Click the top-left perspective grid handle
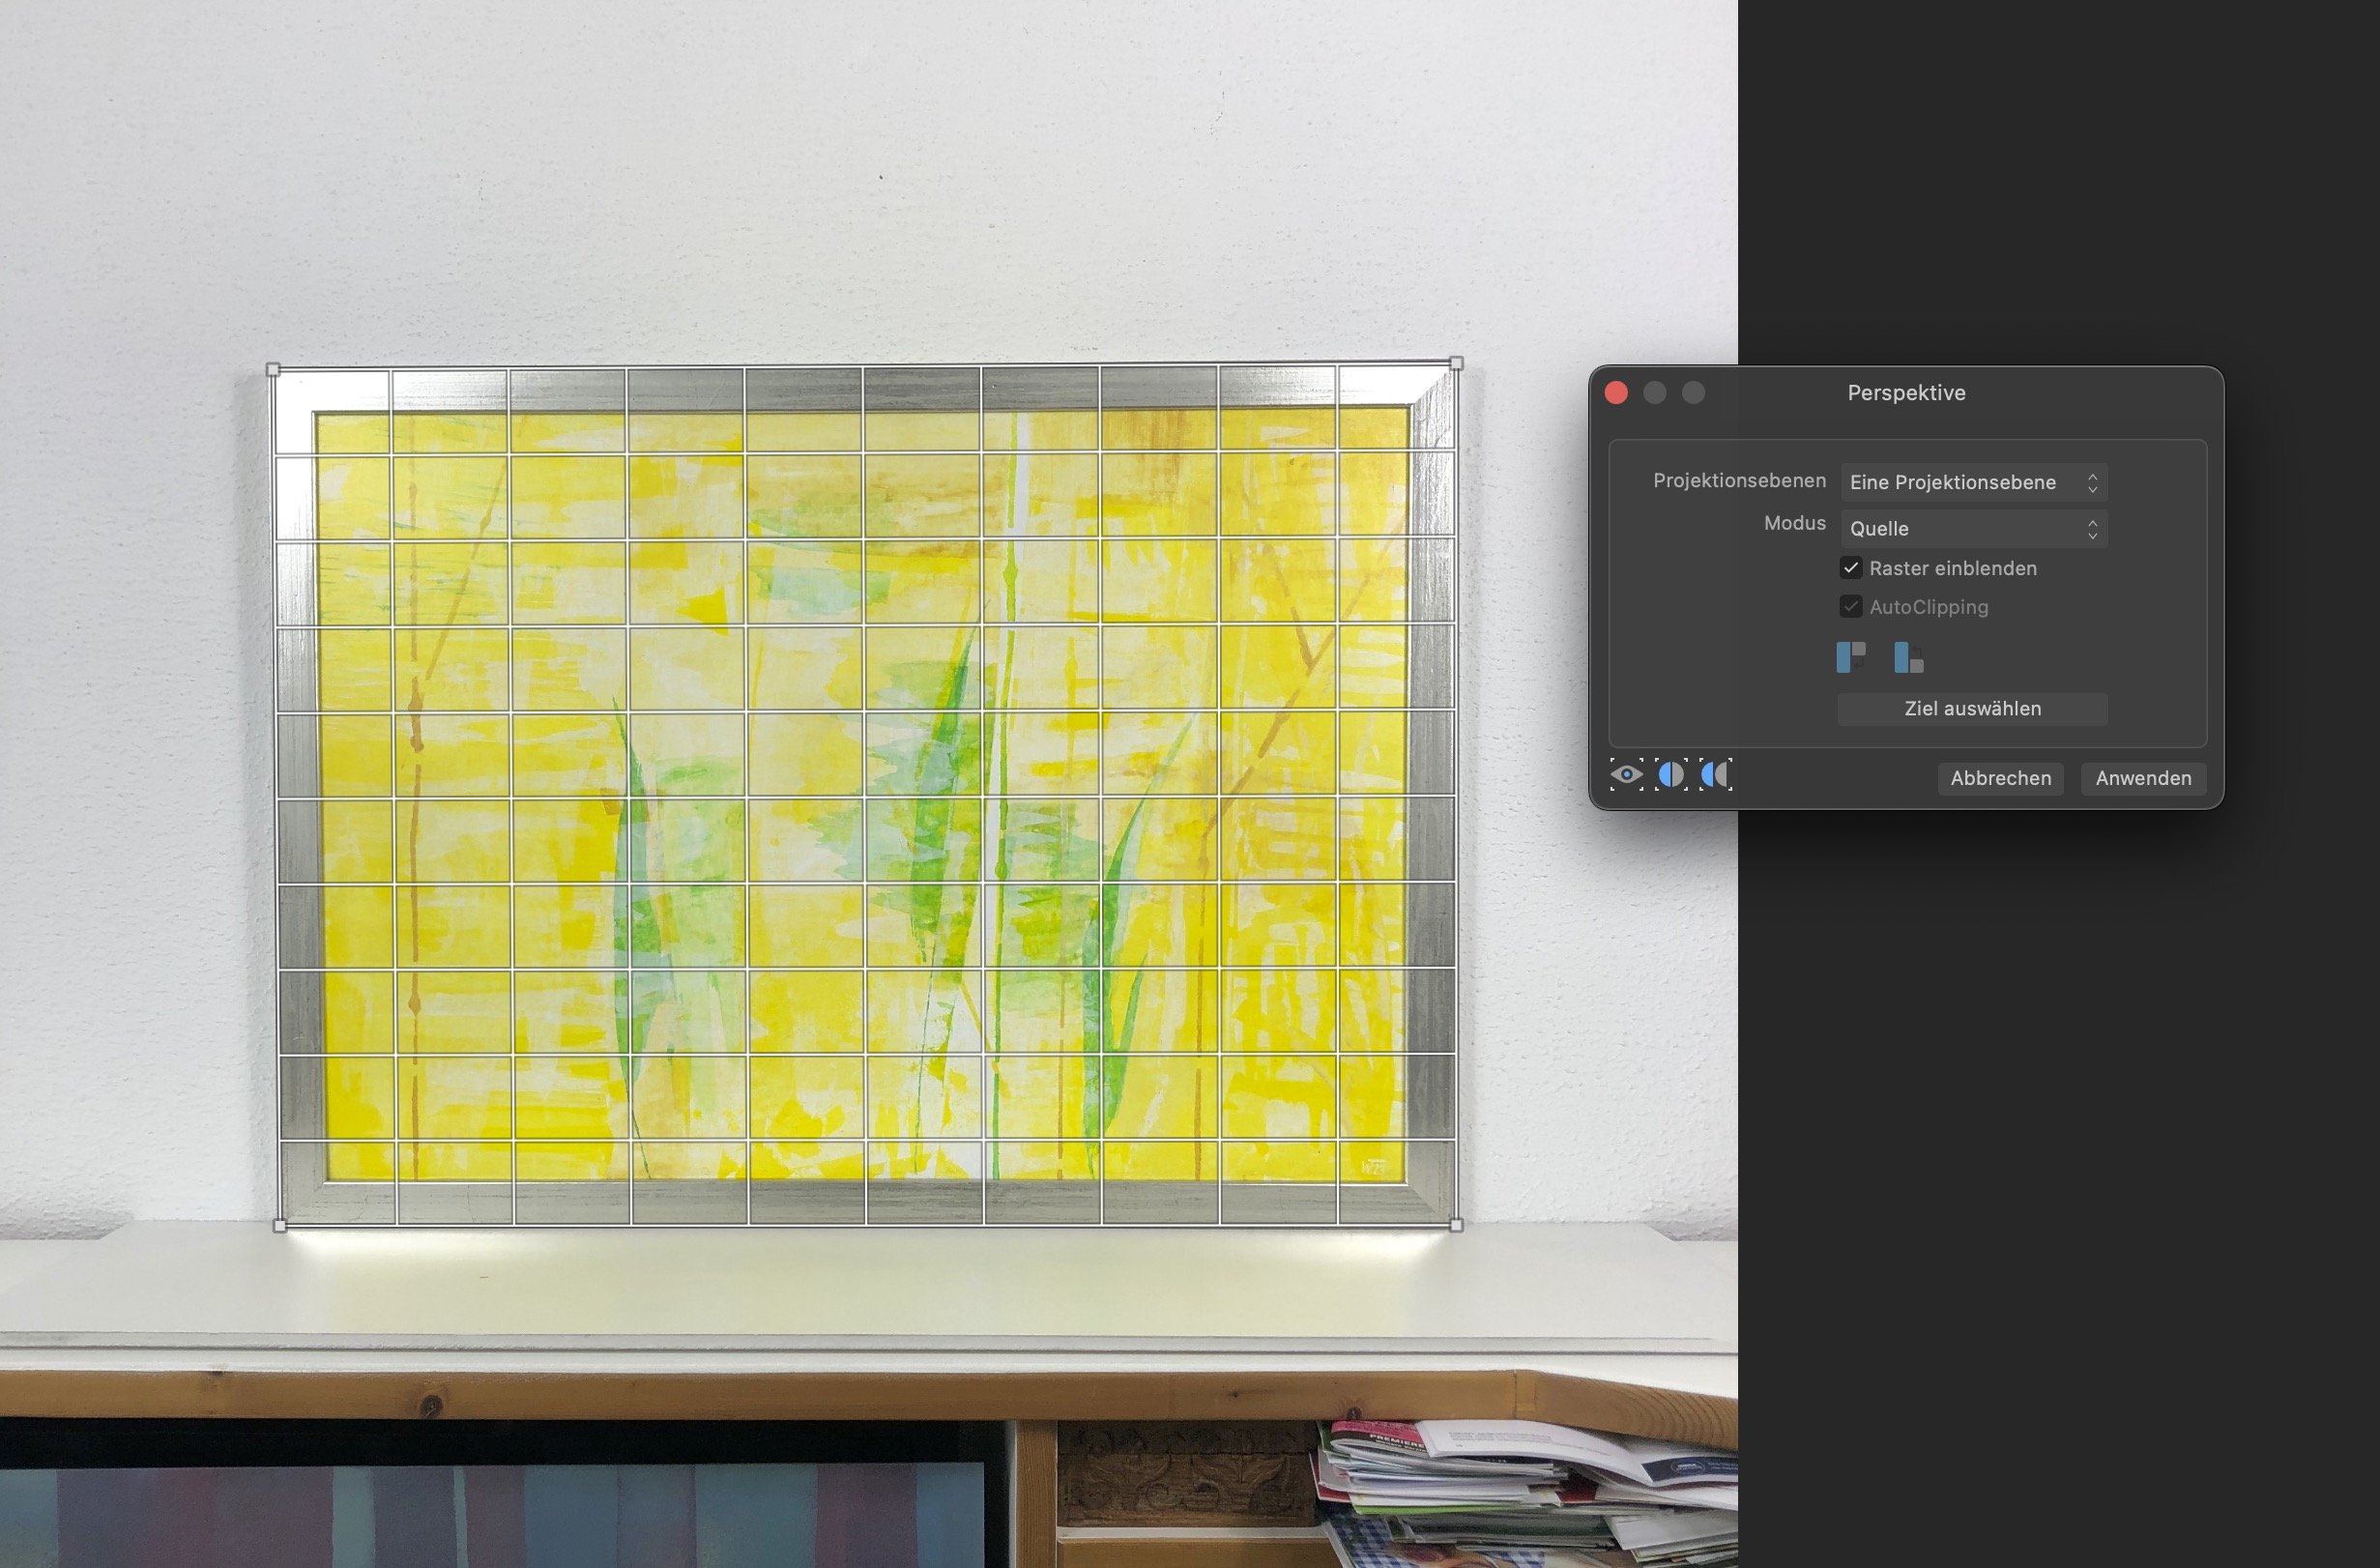Viewport: 2380px width, 1568px height. click(273, 370)
